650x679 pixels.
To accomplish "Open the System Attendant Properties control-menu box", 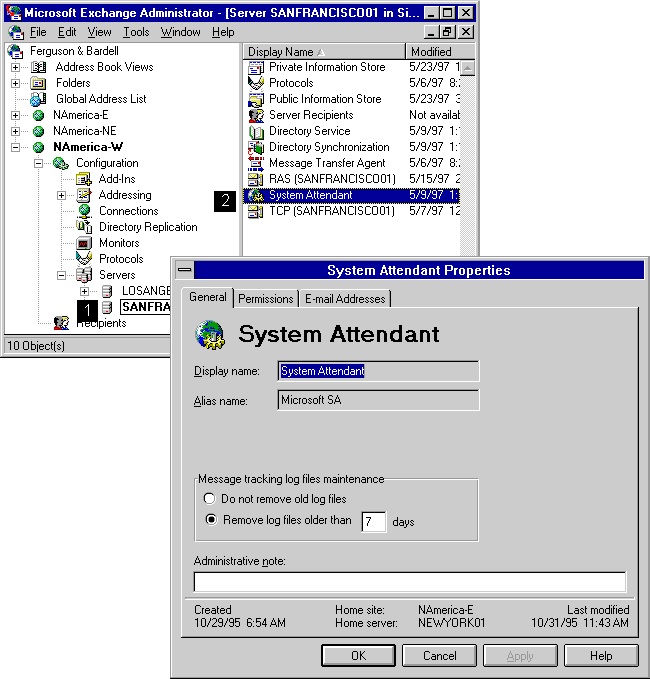I will click(x=185, y=270).
